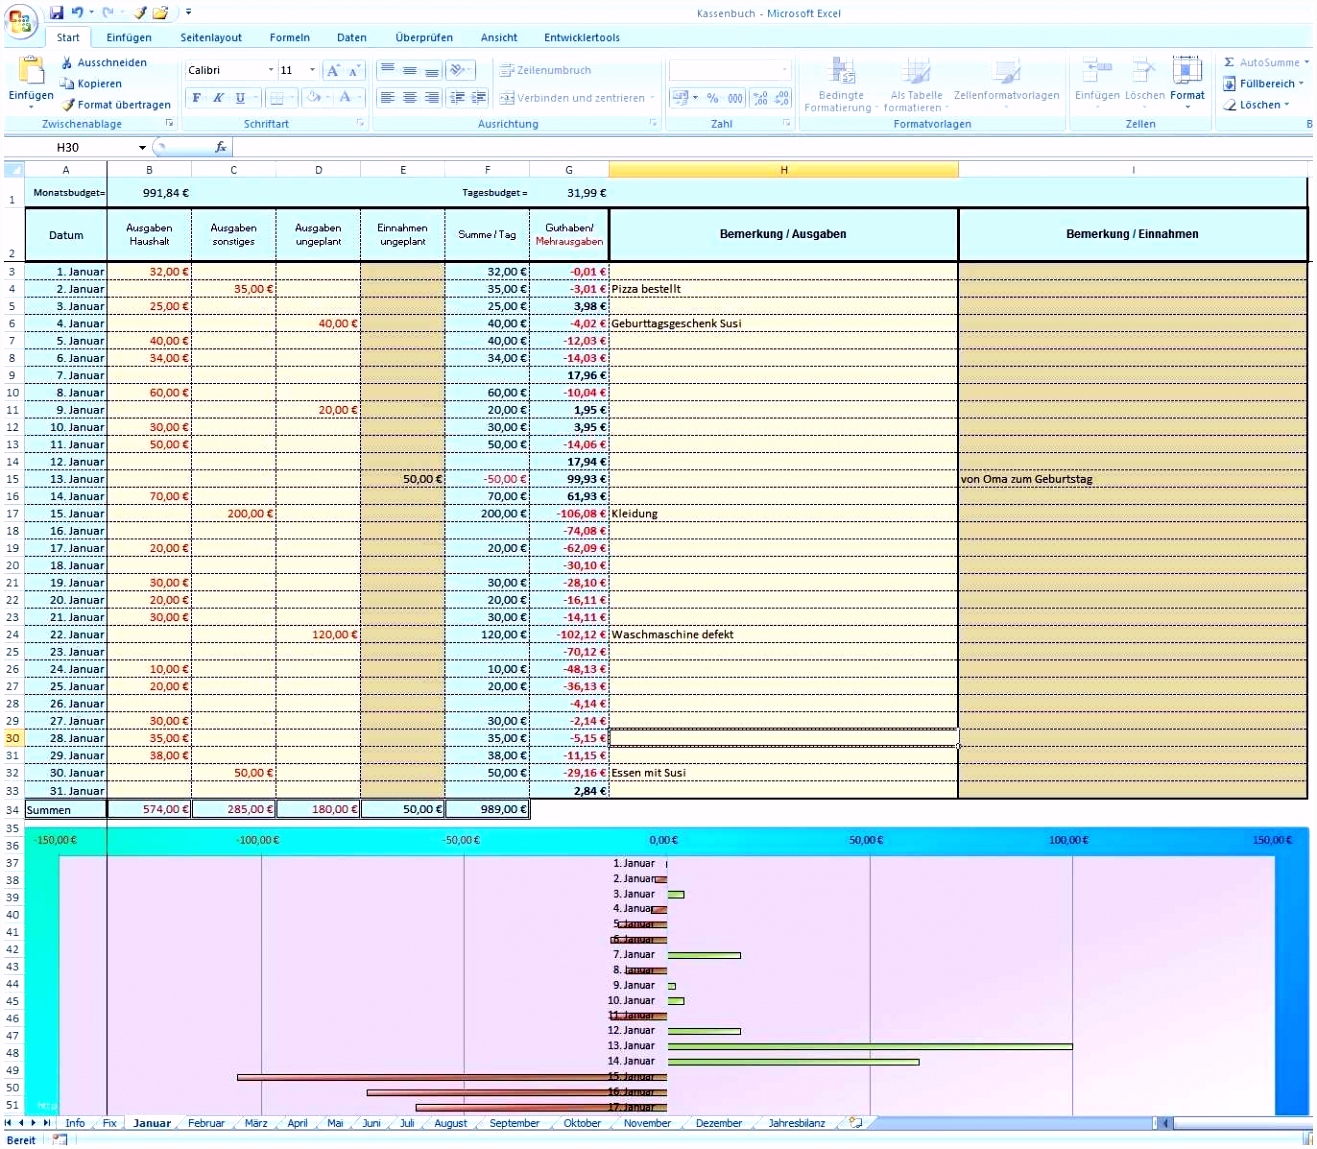Right-align cell text

point(432,98)
